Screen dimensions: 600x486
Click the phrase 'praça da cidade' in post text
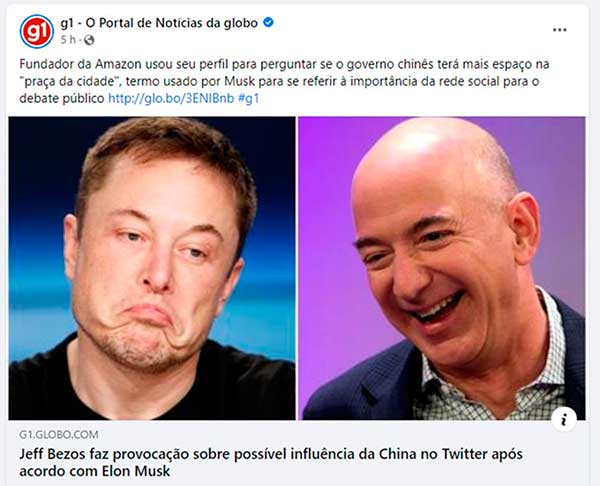pos(70,82)
